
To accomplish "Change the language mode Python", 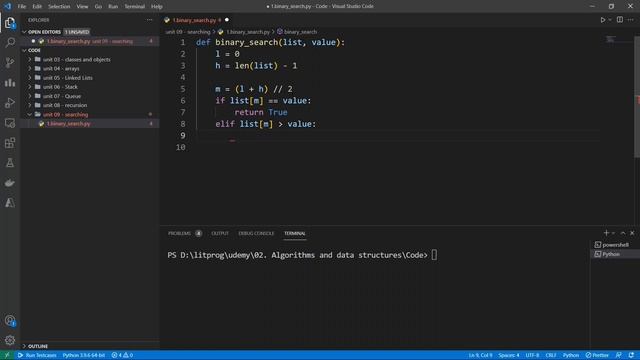I will pos(571,355).
